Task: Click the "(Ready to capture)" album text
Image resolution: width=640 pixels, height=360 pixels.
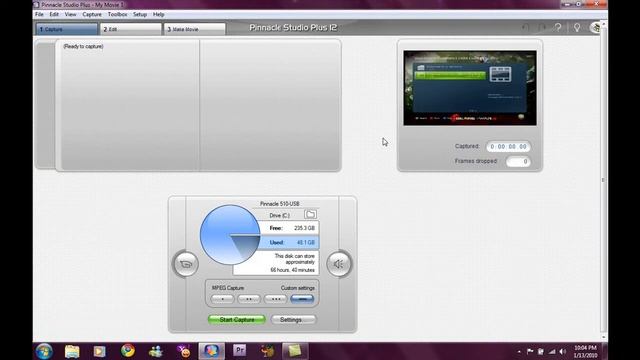Action: [x=83, y=47]
